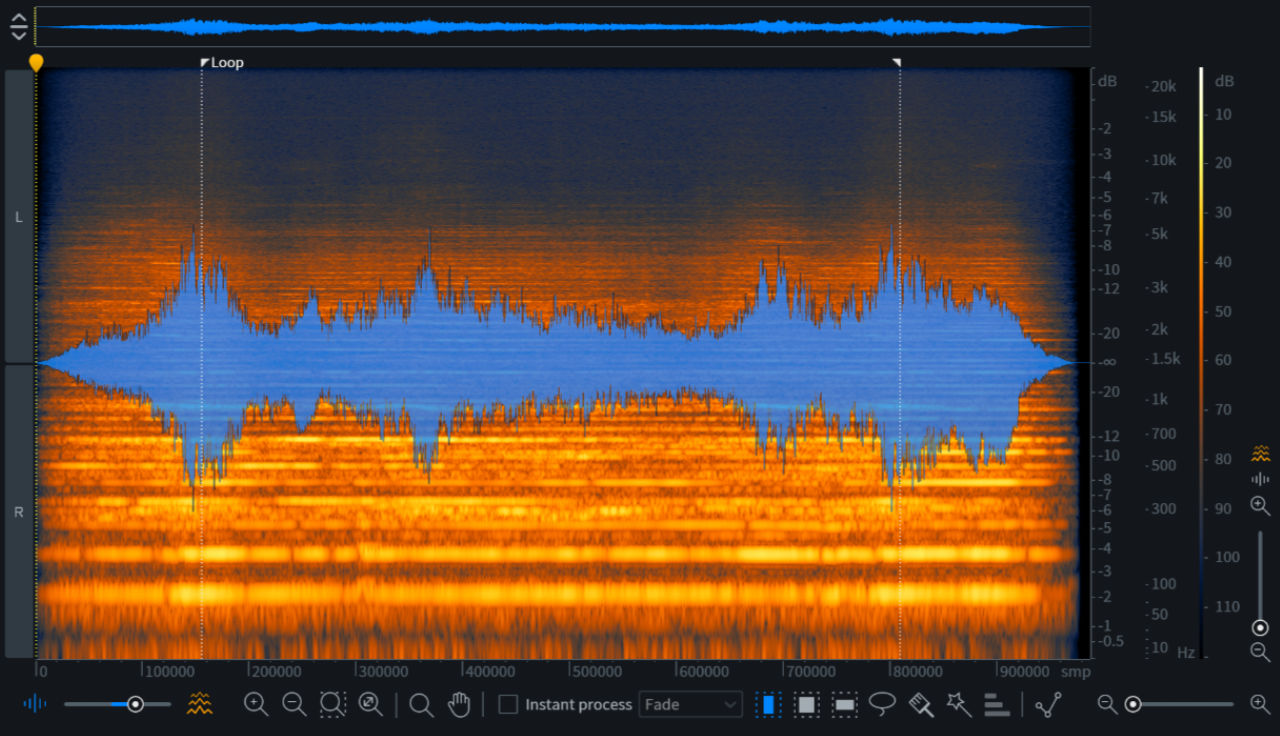Image resolution: width=1280 pixels, height=736 pixels.
Task: Enable the Instant process checkbox
Action: click(x=508, y=704)
